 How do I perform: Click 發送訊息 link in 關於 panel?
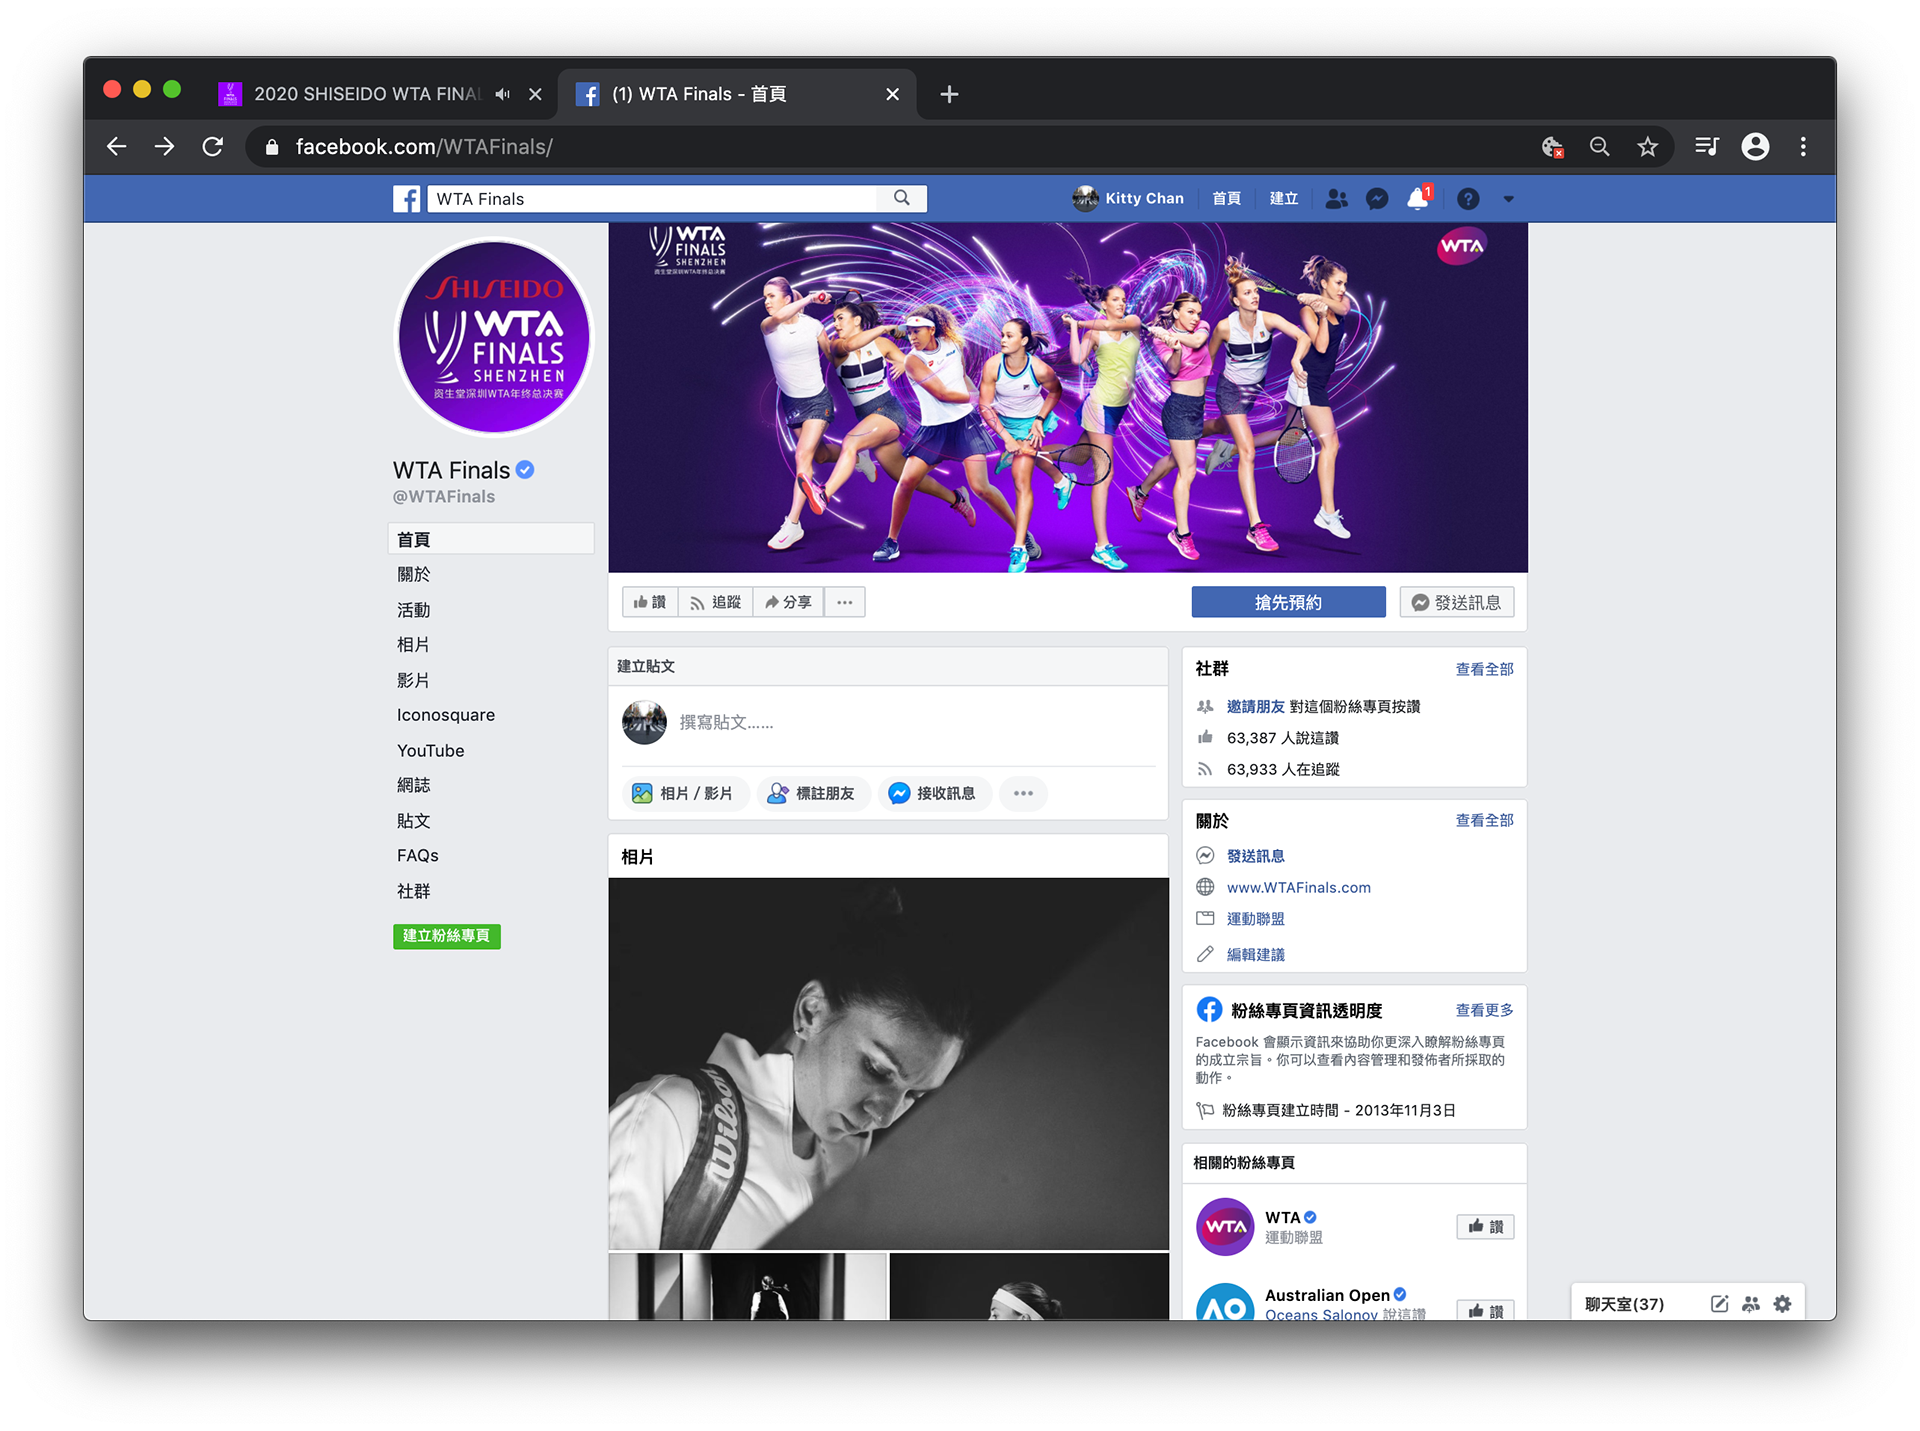[1255, 856]
